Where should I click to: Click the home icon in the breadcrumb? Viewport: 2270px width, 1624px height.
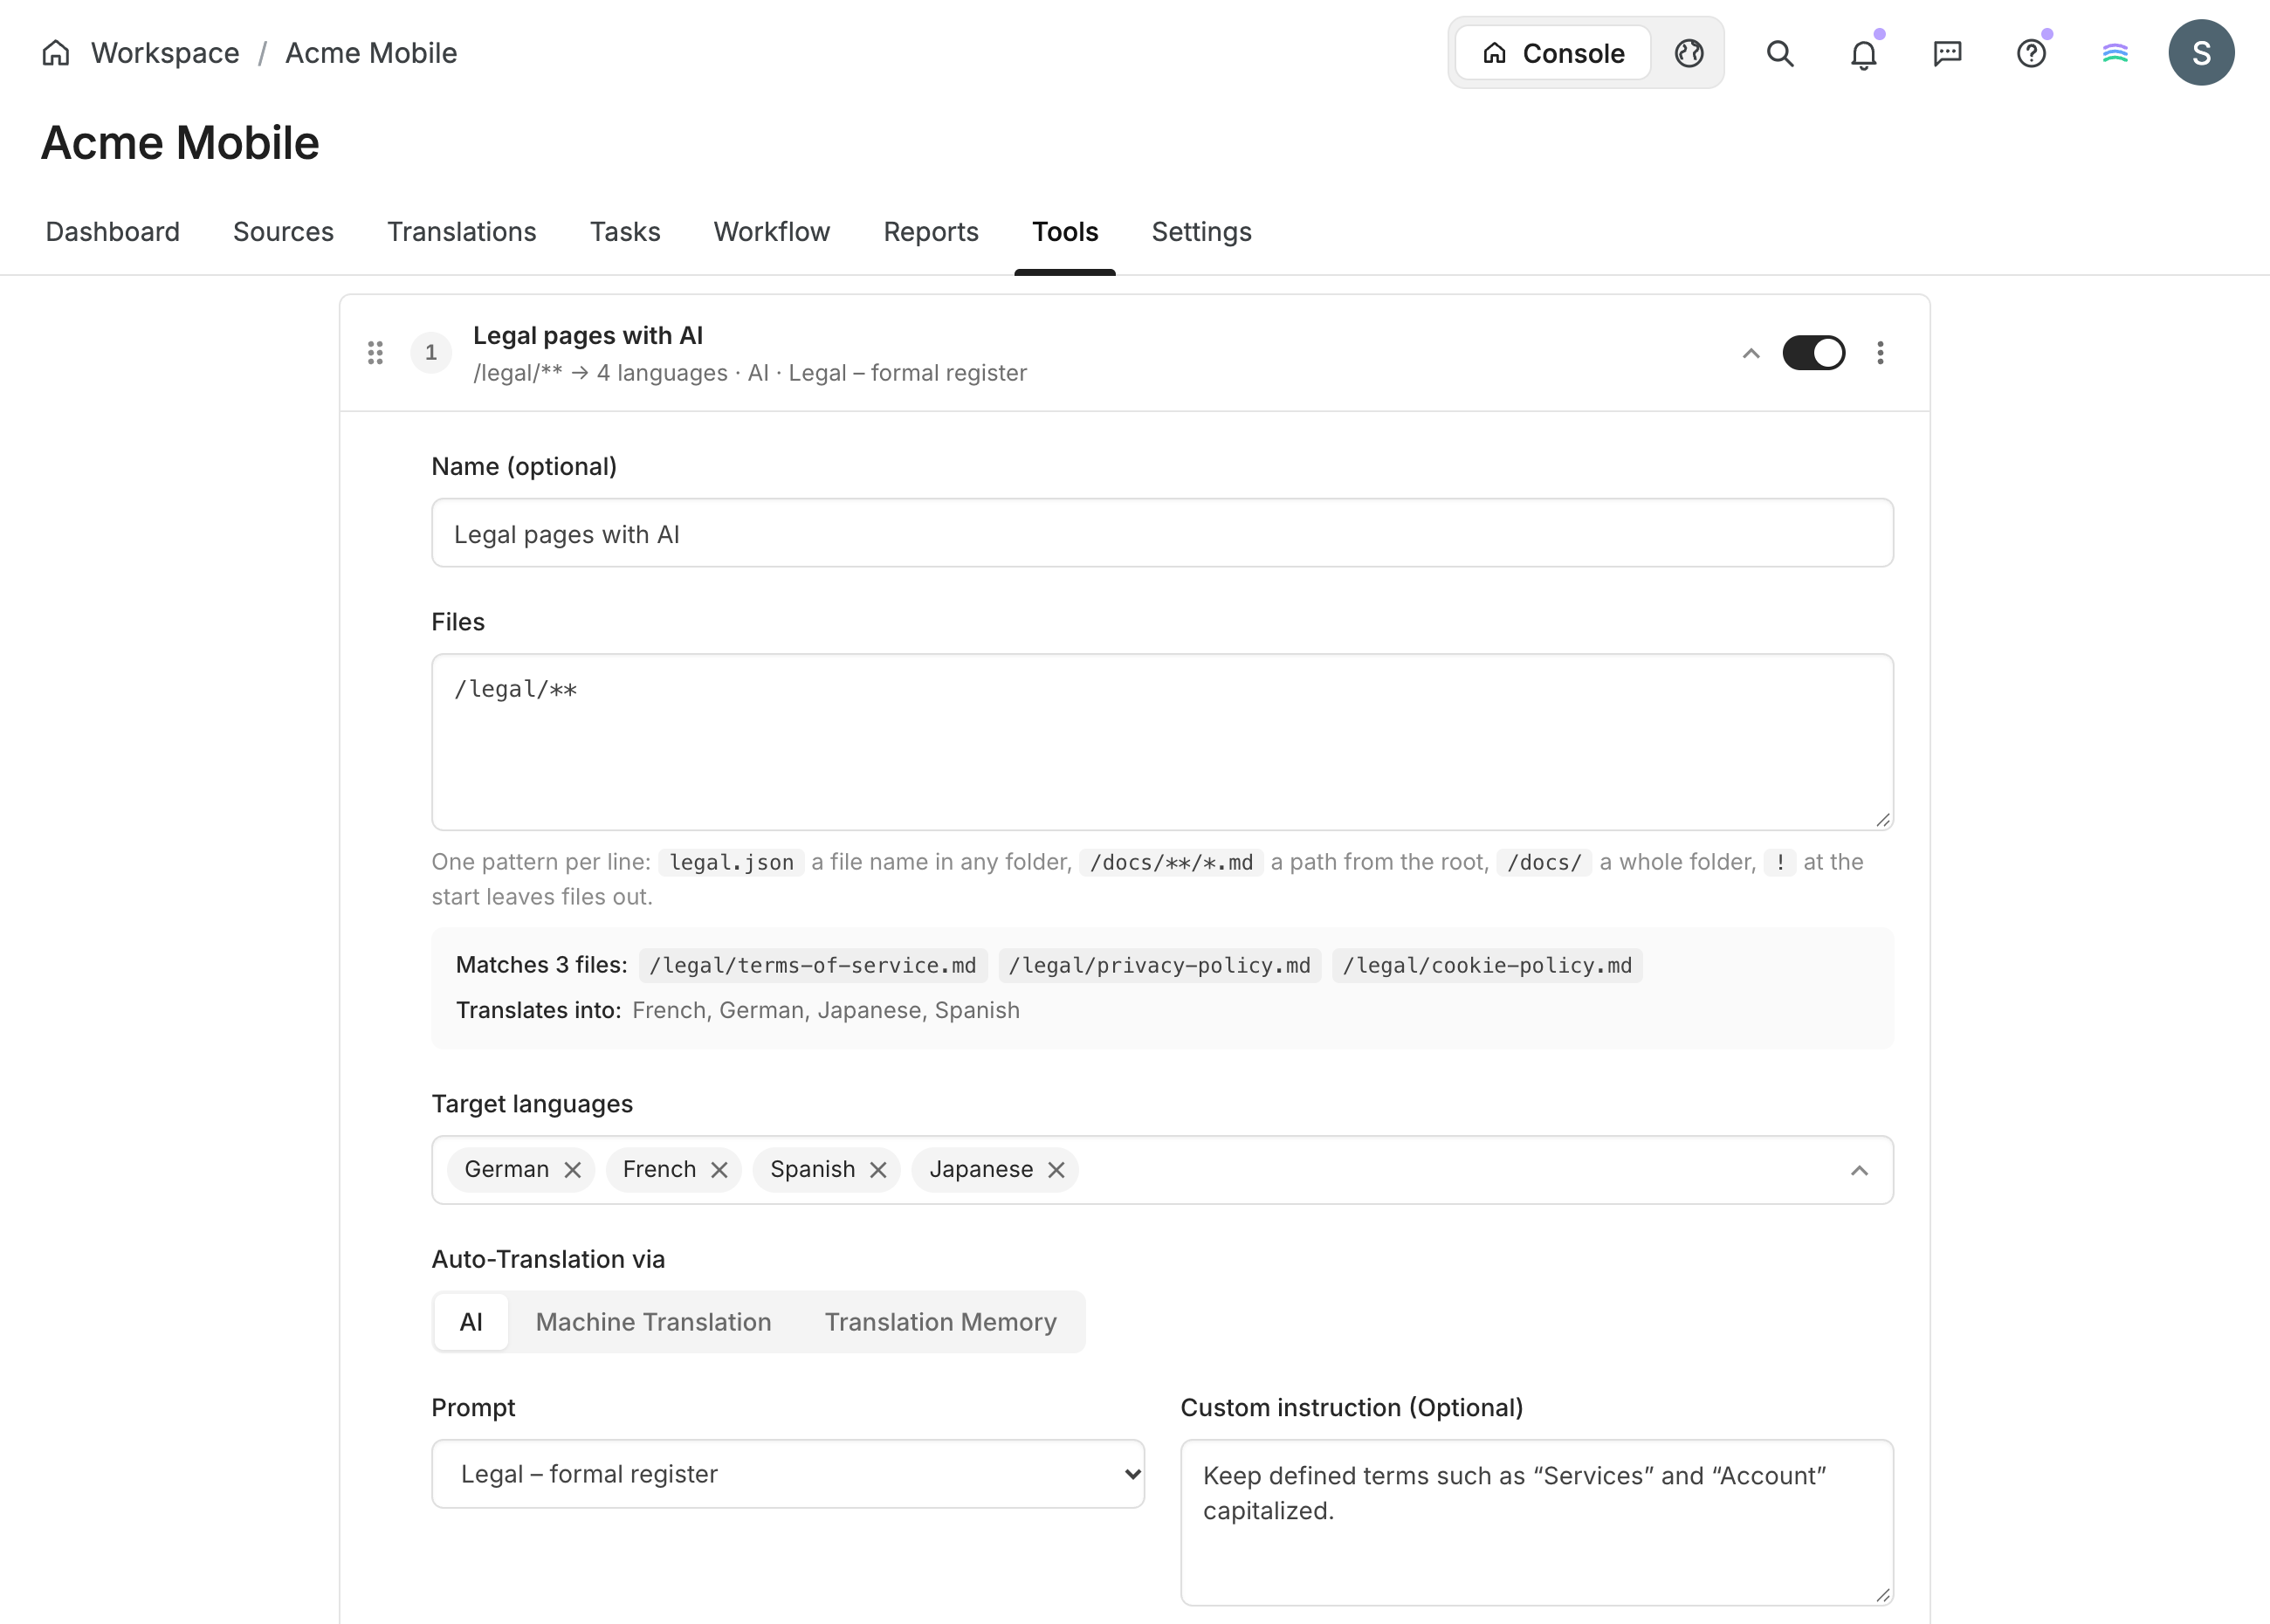click(x=56, y=52)
